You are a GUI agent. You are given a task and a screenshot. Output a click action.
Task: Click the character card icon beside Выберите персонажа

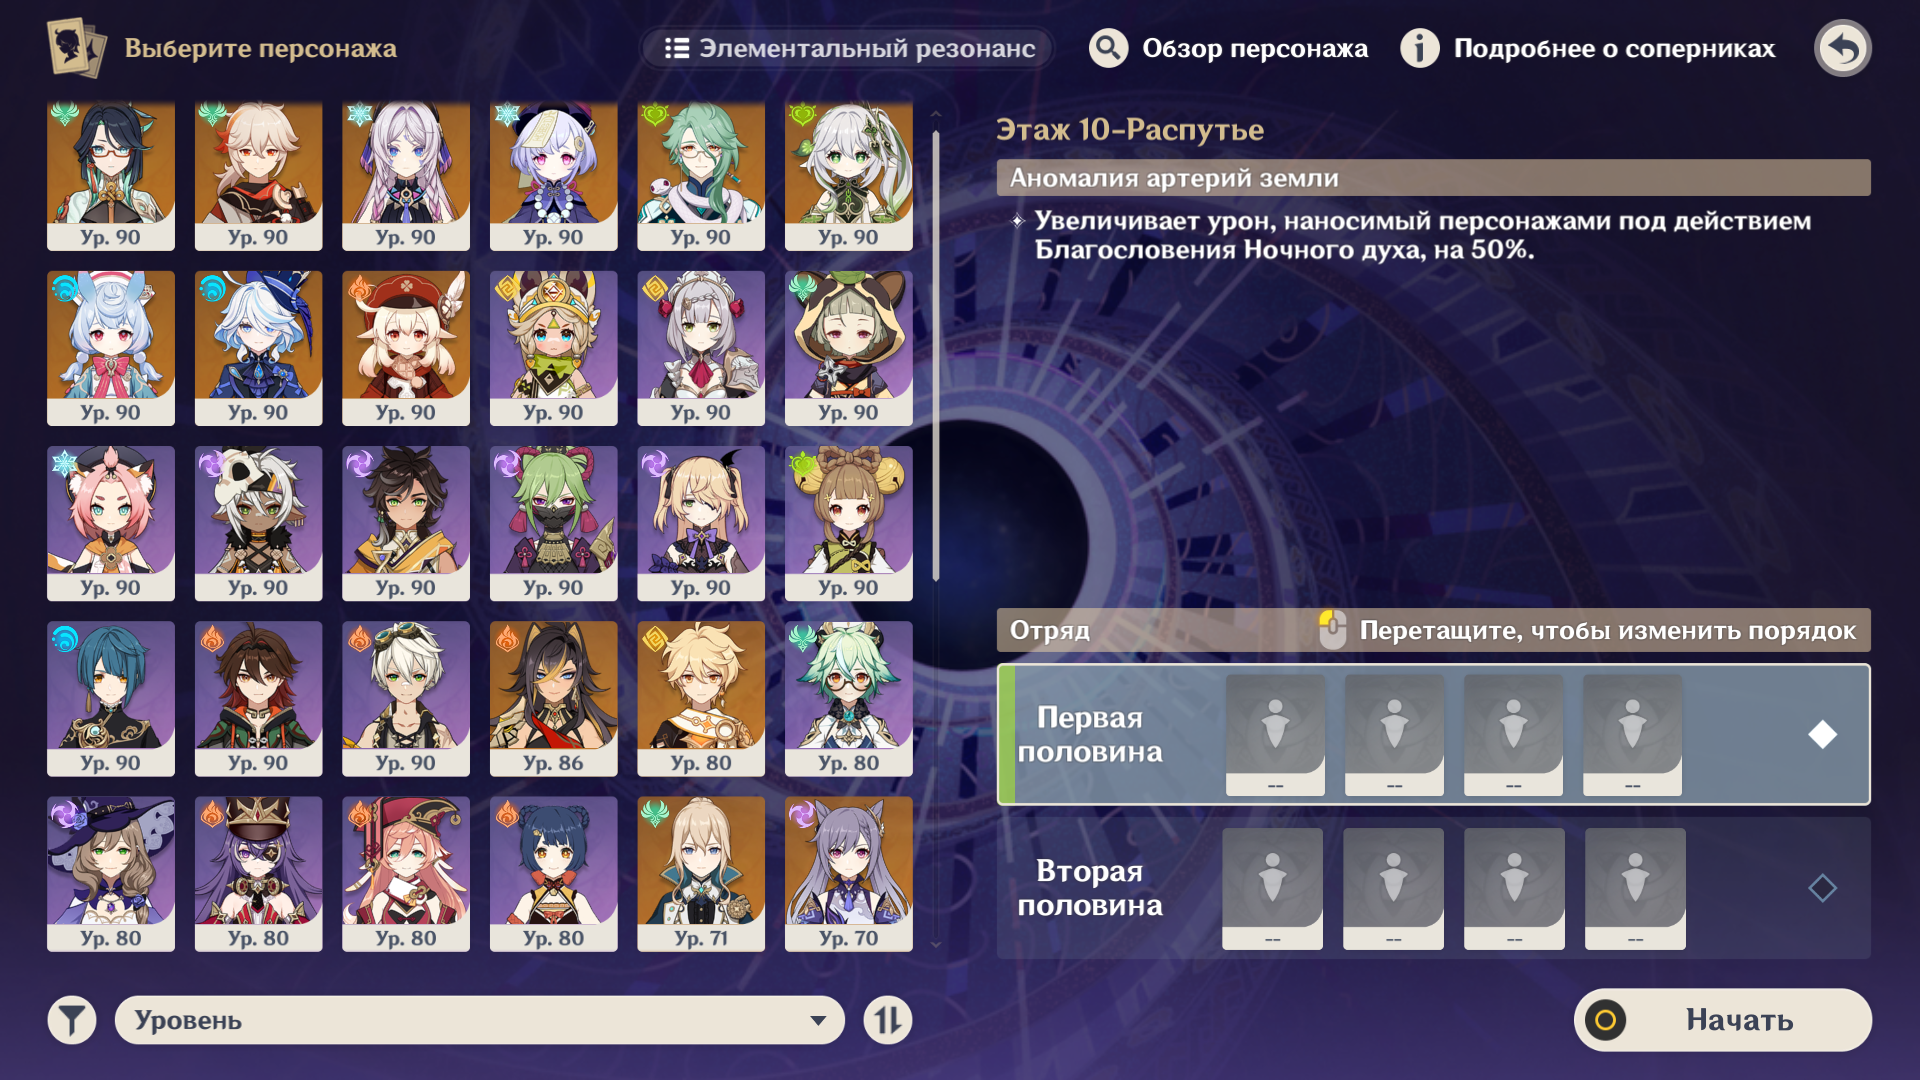point(76,48)
